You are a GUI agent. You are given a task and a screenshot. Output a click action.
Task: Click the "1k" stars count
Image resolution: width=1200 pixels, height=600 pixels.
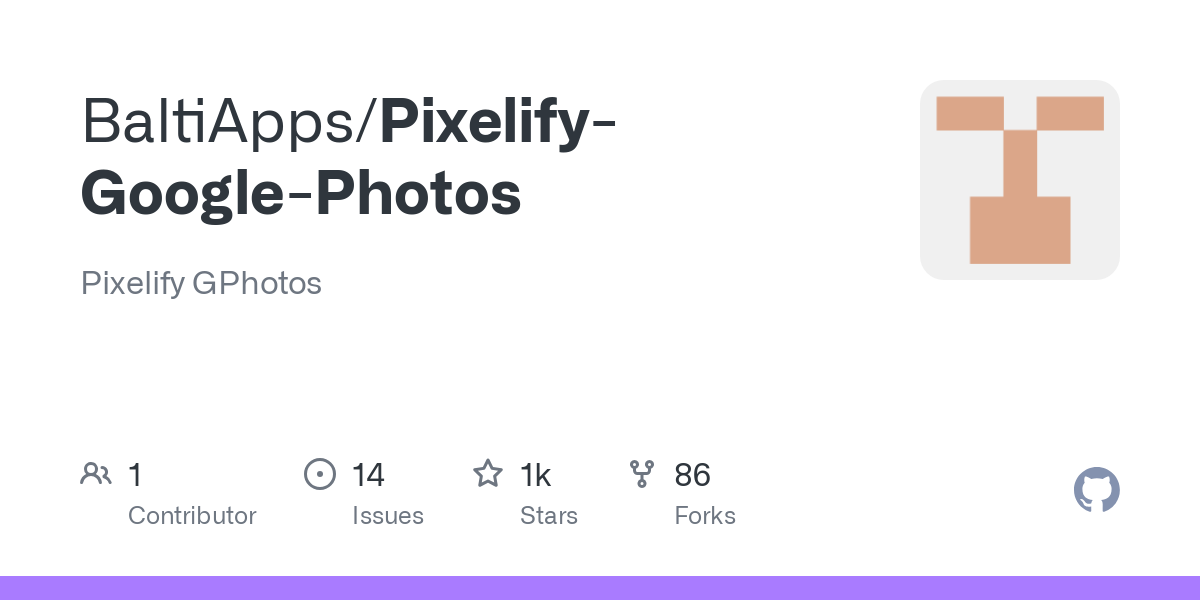click(536, 474)
